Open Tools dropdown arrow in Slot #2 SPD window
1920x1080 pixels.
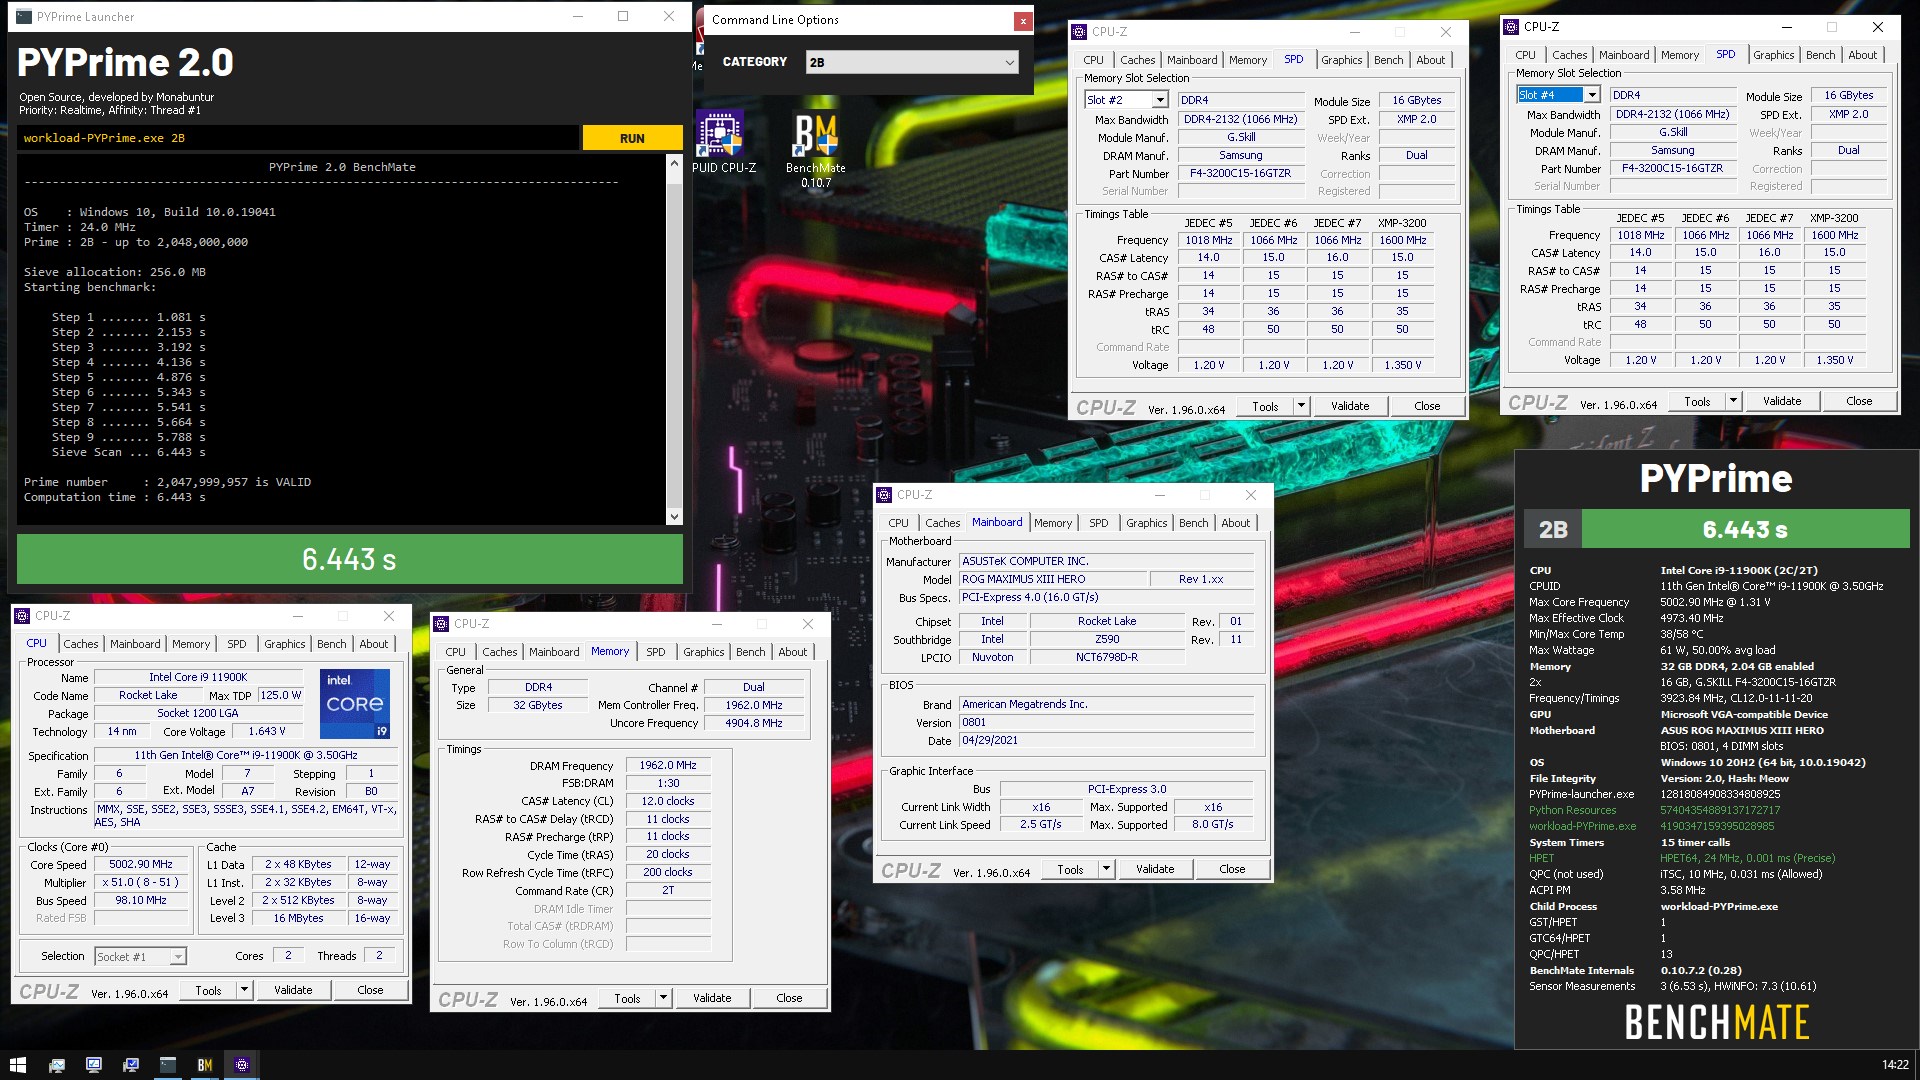[x=1301, y=406]
